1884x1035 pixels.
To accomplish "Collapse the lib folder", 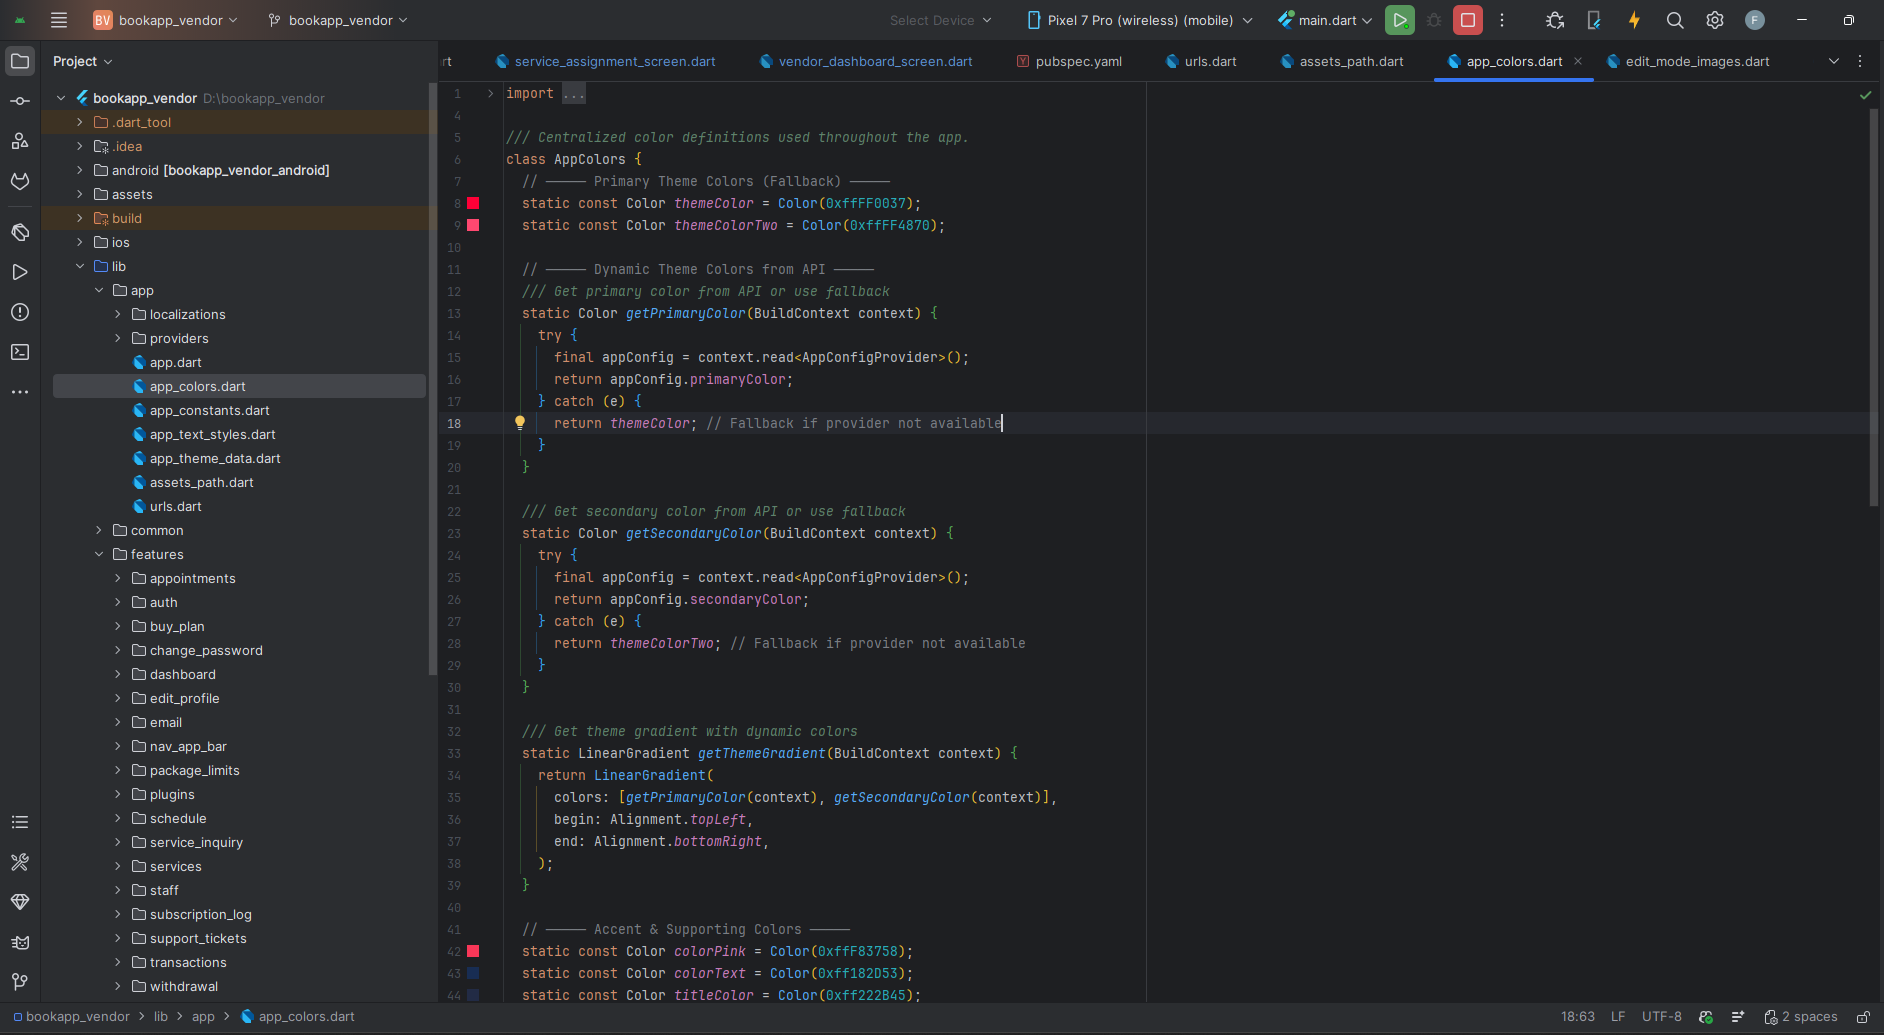I will [x=80, y=266].
